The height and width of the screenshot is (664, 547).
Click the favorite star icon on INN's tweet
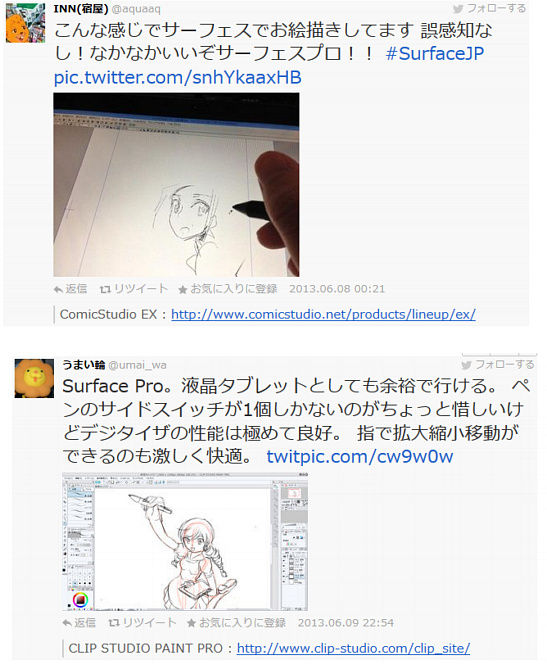[182, 290]
